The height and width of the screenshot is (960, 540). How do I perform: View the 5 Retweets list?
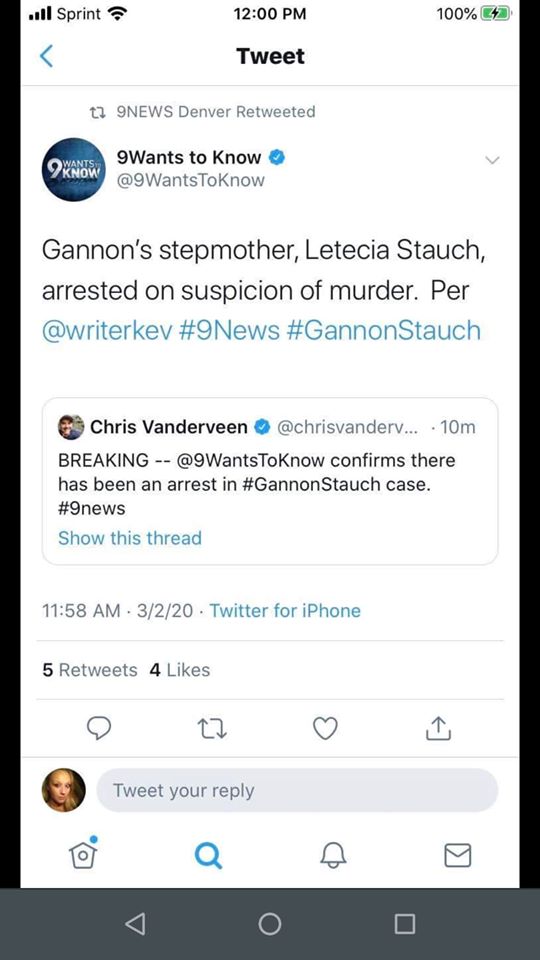[90, 670]
